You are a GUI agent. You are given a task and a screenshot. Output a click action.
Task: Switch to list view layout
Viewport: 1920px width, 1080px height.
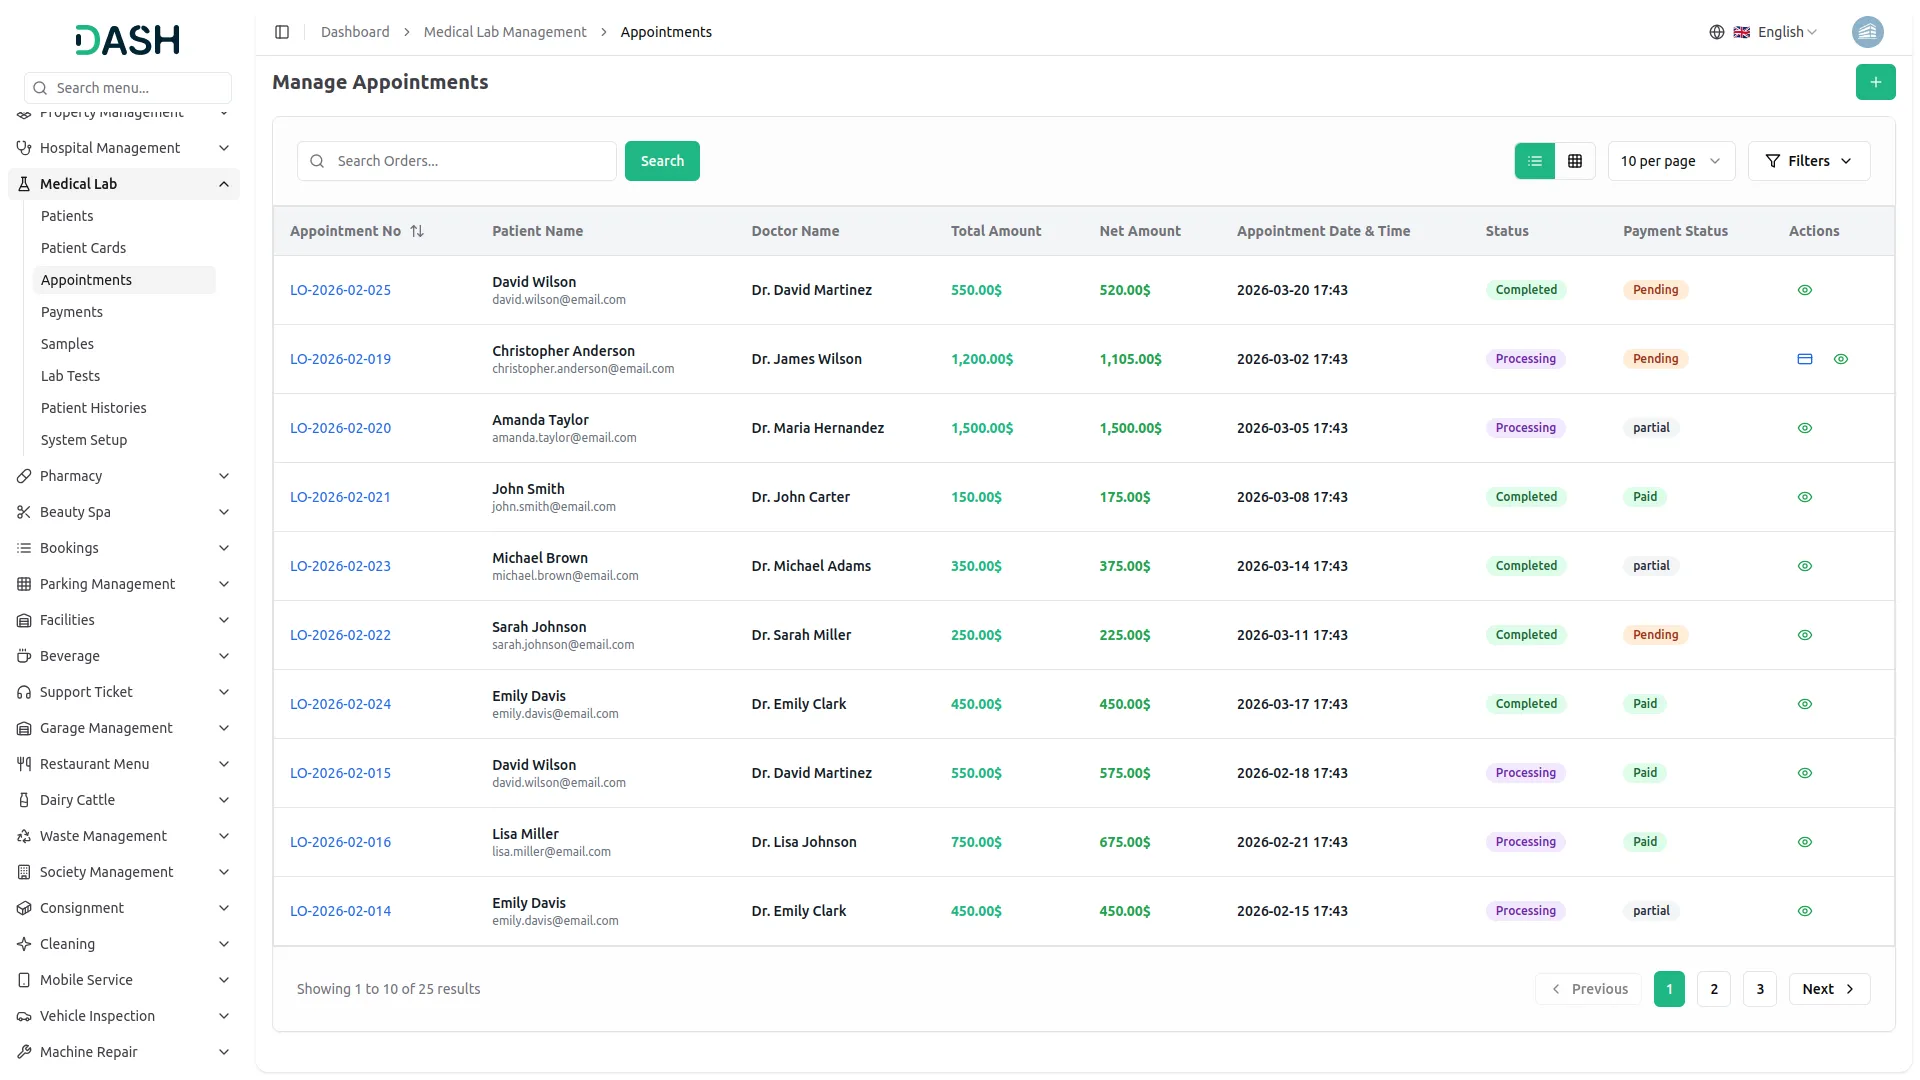coord(1534,161)
